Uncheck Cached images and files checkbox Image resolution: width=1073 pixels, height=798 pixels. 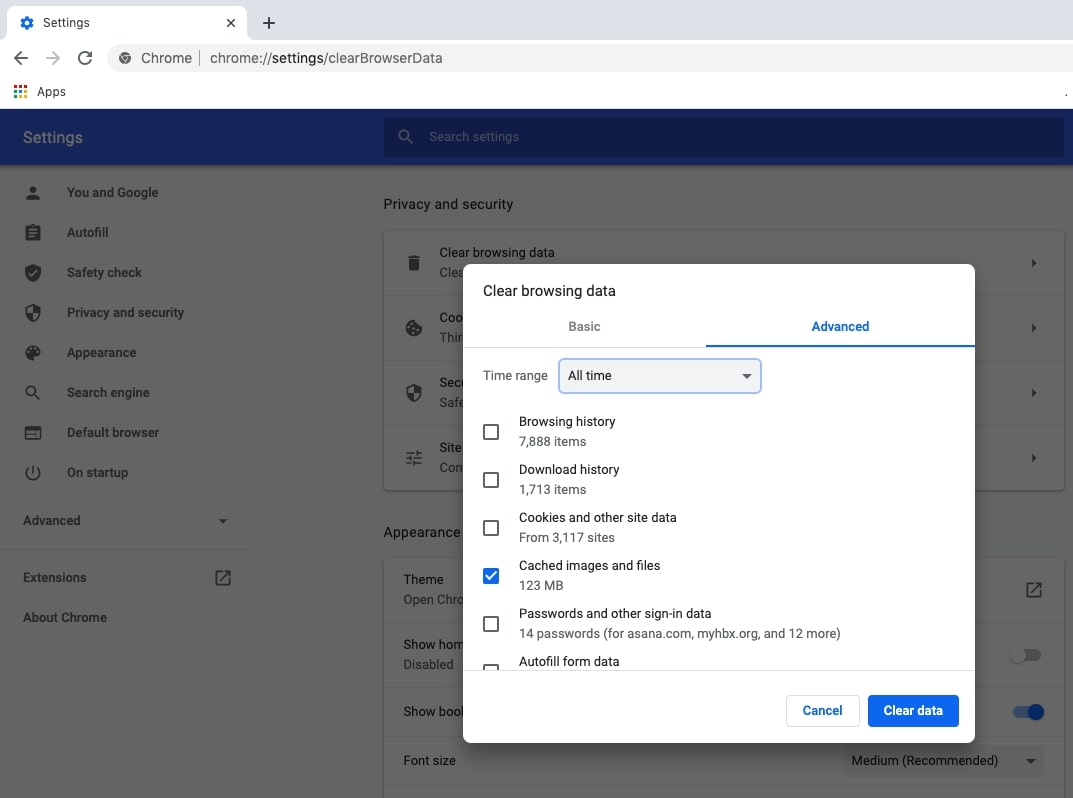pos(491,576)
